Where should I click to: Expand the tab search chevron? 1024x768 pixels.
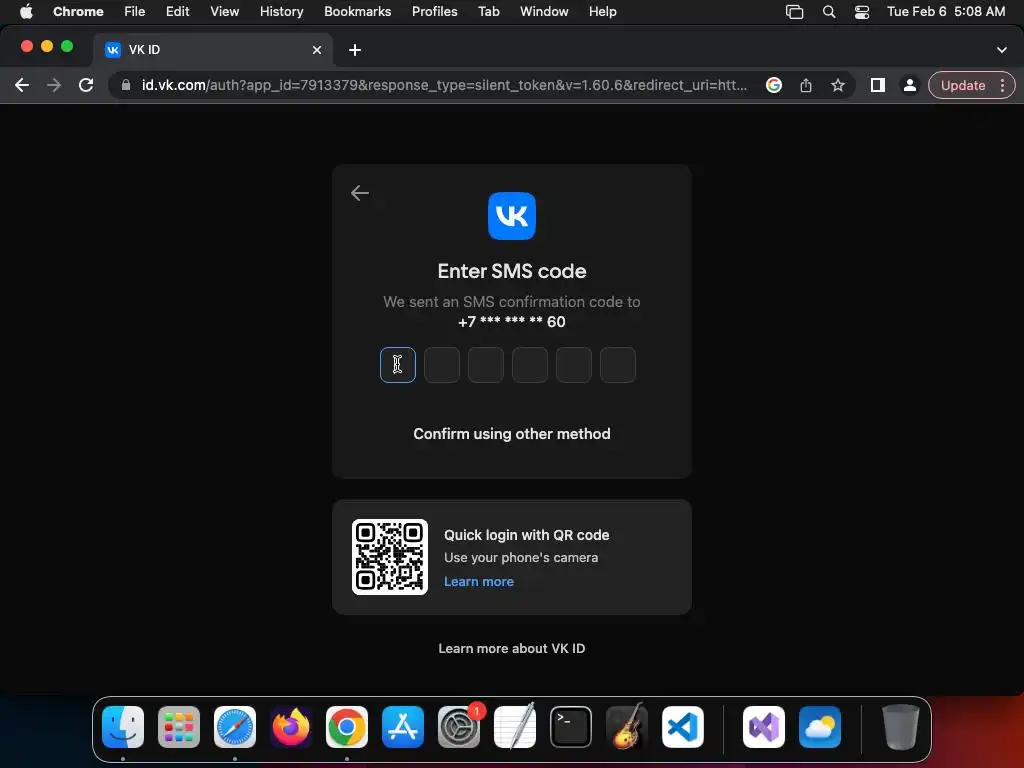tap(1002, 50)
